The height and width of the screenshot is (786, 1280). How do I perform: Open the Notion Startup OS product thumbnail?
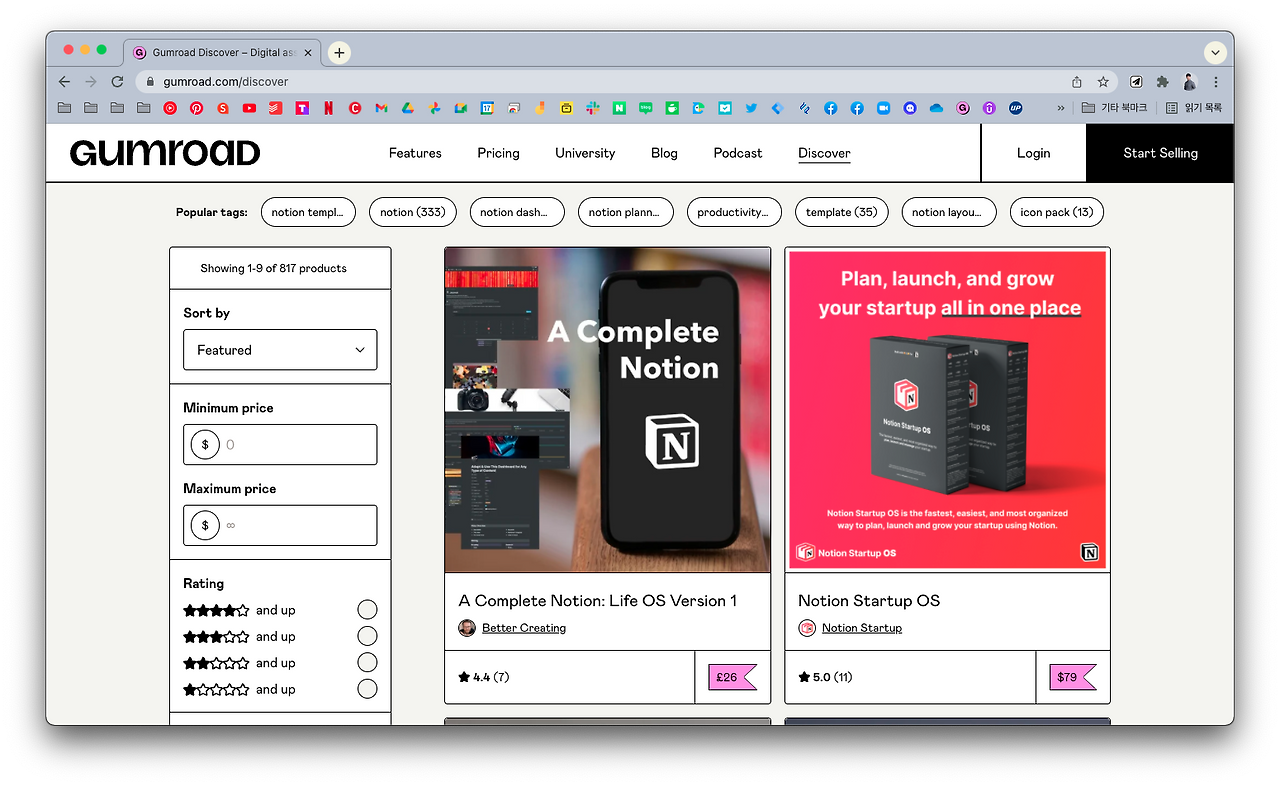(x=947, y=410)
